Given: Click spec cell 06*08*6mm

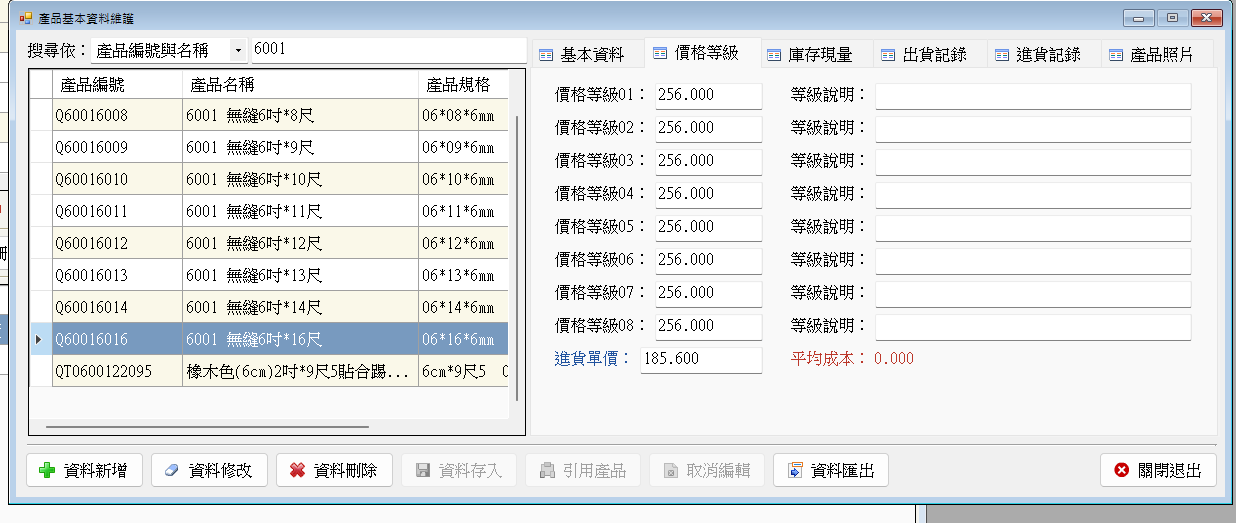Looking at the screenshot, I should coord(463,115).
